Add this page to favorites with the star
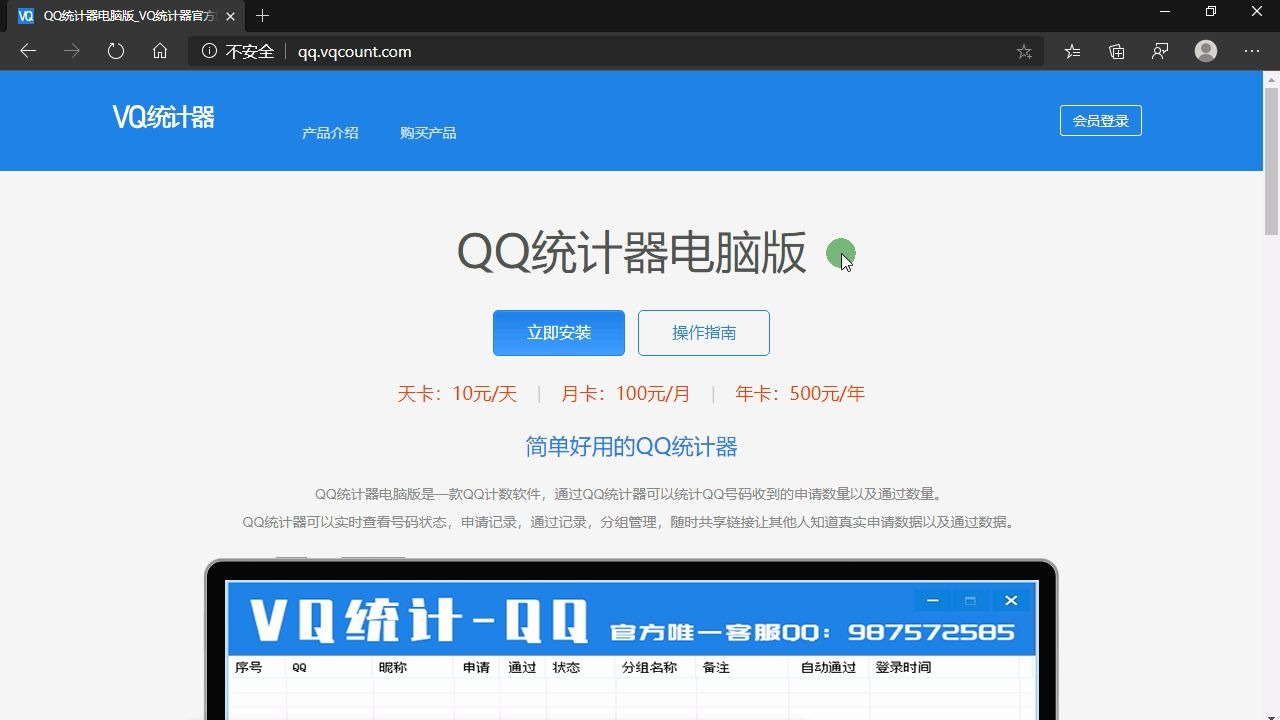Screen dimensions: 1280x720 [1024, 51]
